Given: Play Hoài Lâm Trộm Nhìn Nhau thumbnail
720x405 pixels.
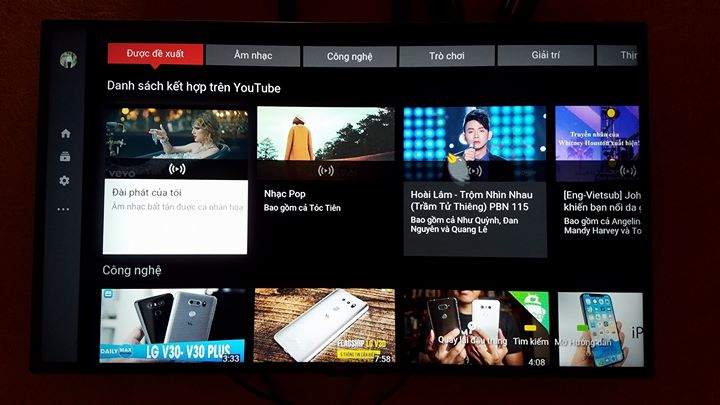Looking at the screenshot, I should click(475, 144).
